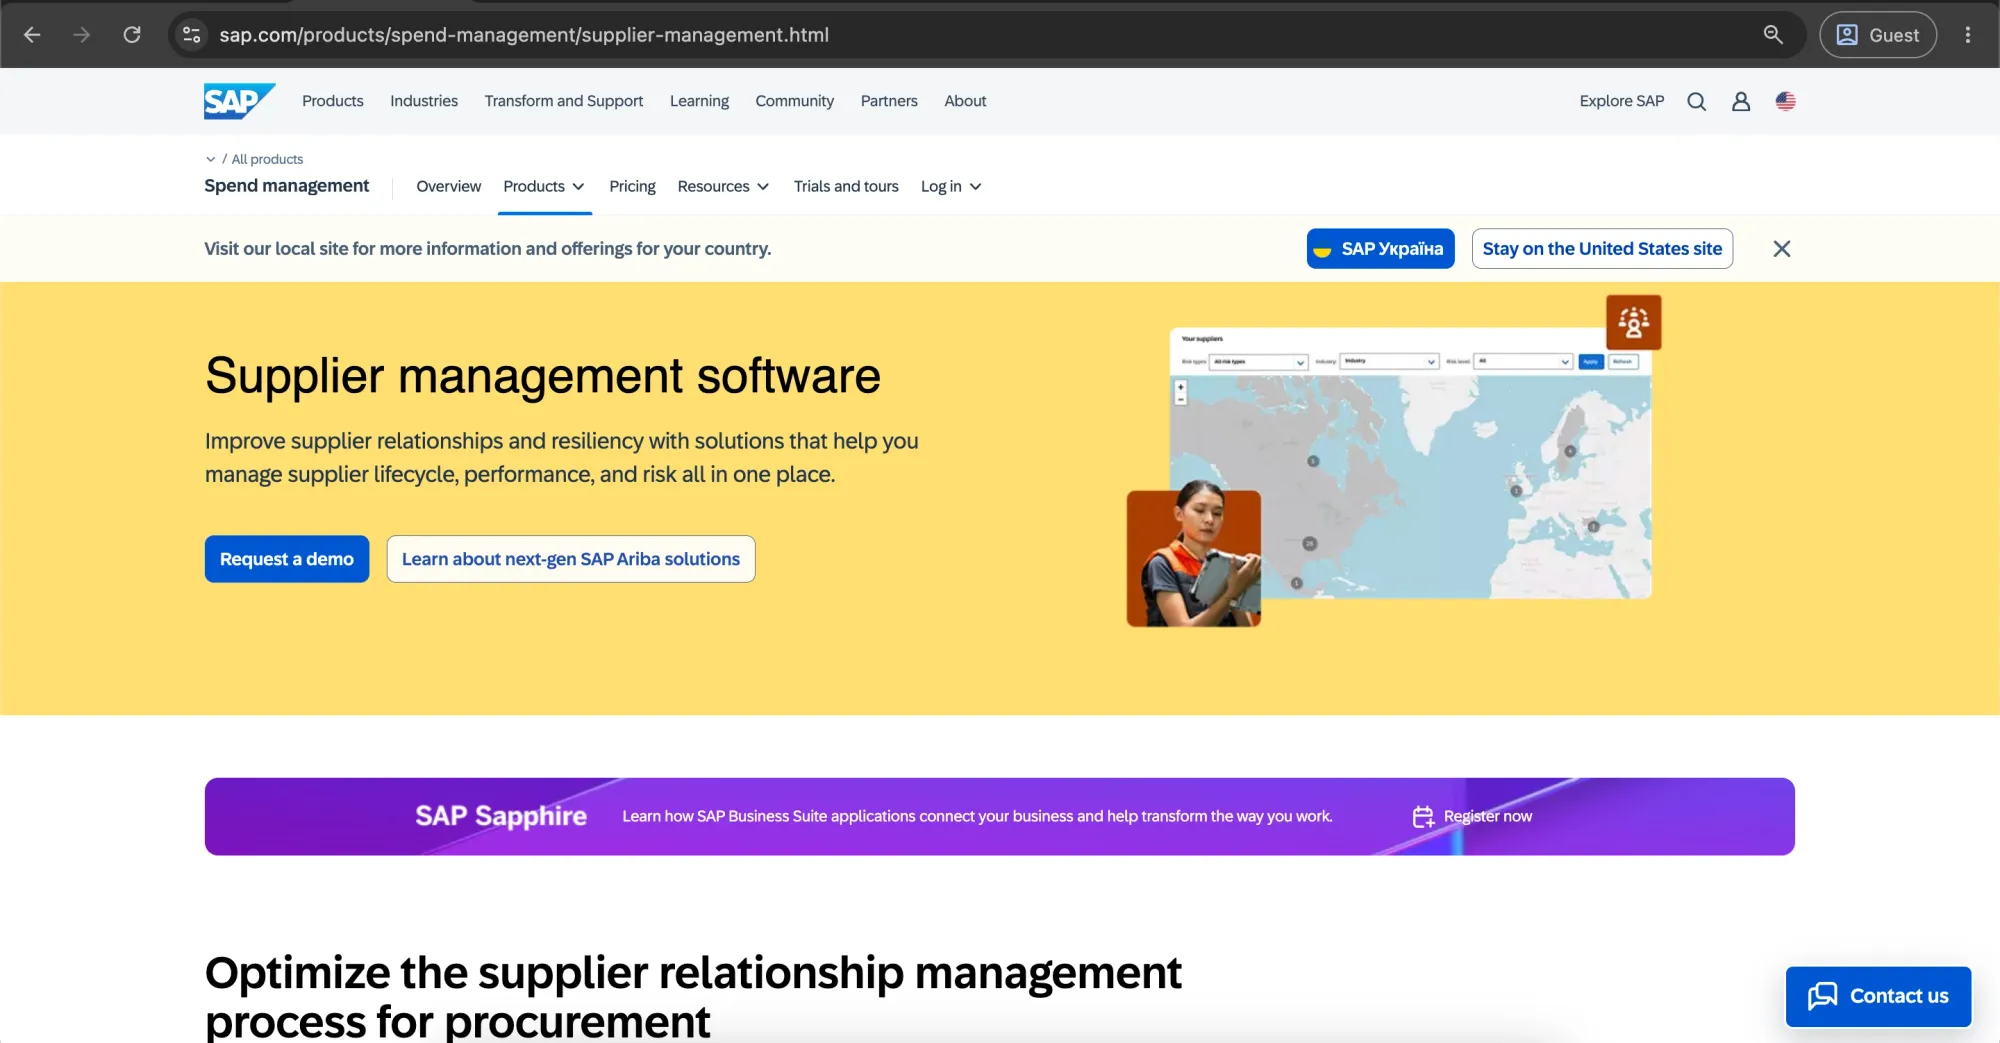Reload the page with the refresh icon
The image size is (2000, 1043).
tap(132, 35)
